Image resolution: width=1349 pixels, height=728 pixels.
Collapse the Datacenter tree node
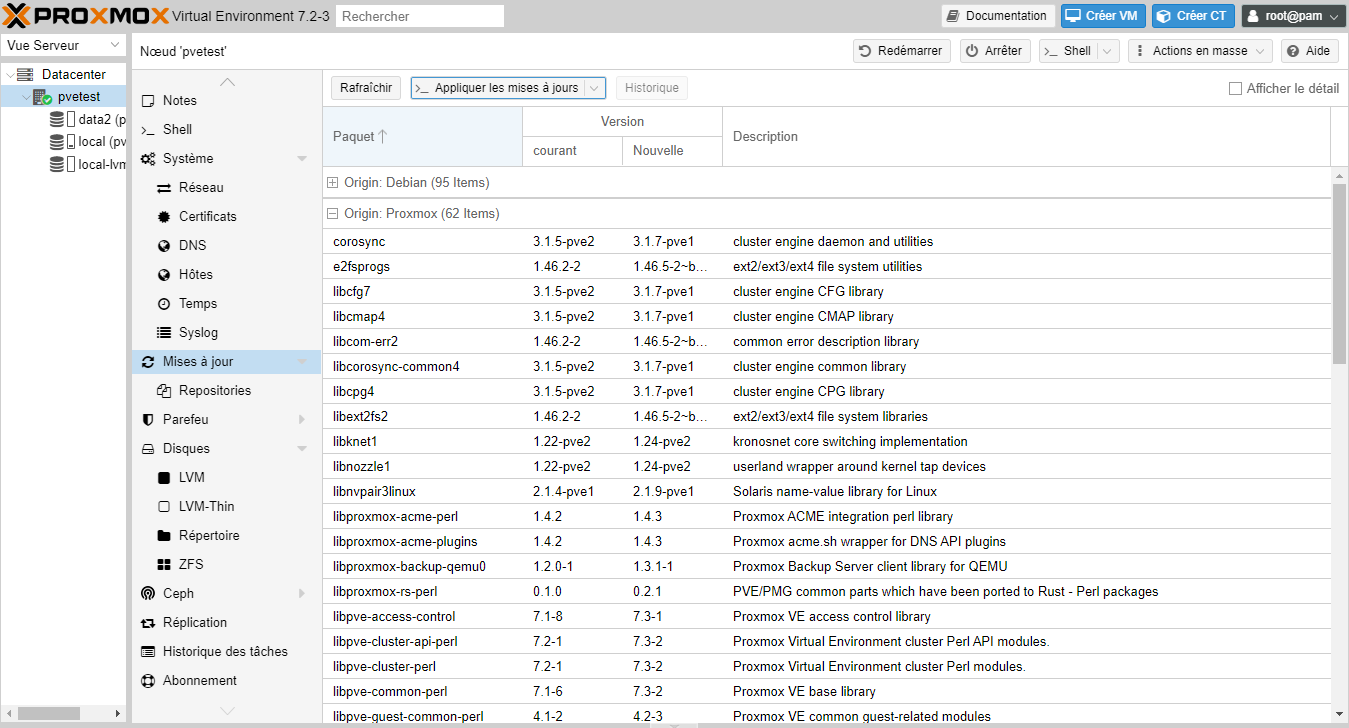(9, 74)
